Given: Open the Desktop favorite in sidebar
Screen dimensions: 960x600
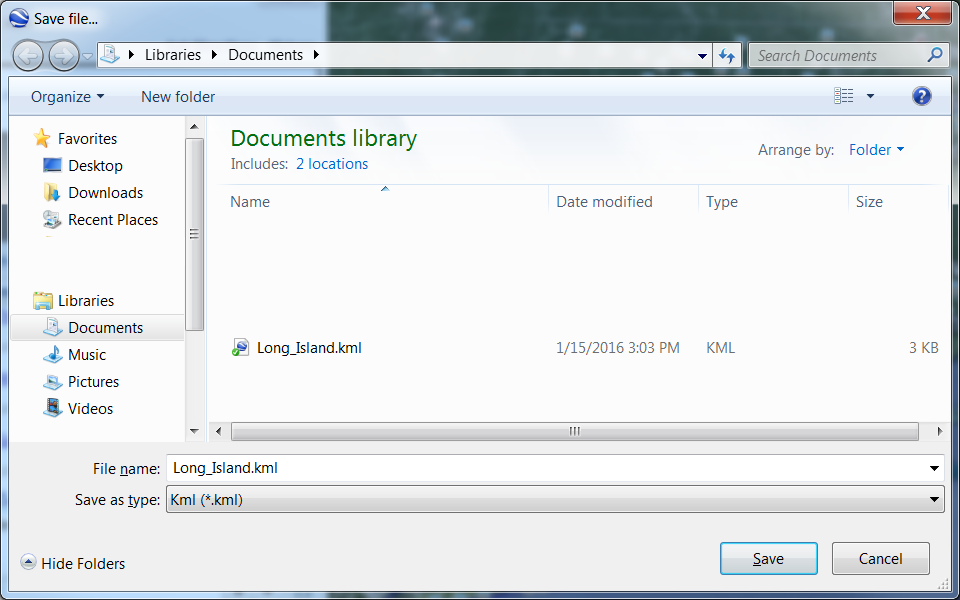Looking at the screenshot, I should click(95, 166).
